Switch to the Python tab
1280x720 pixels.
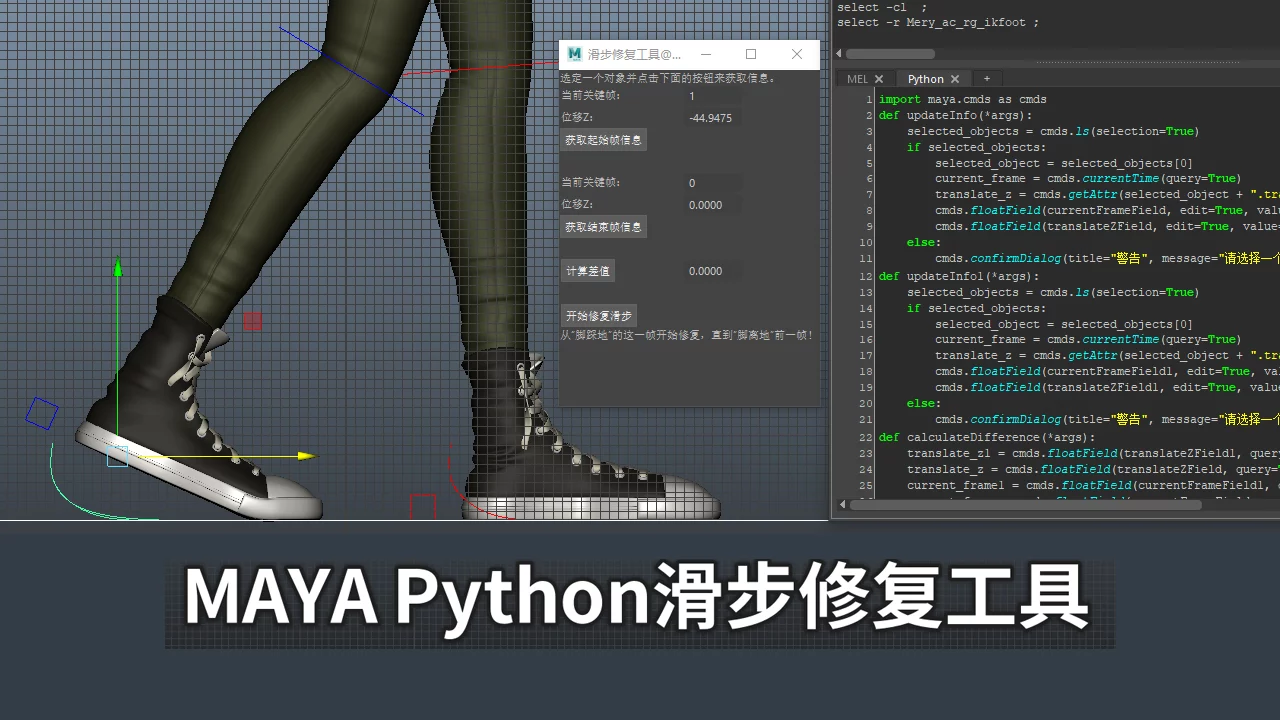click(x=925, y=79)
